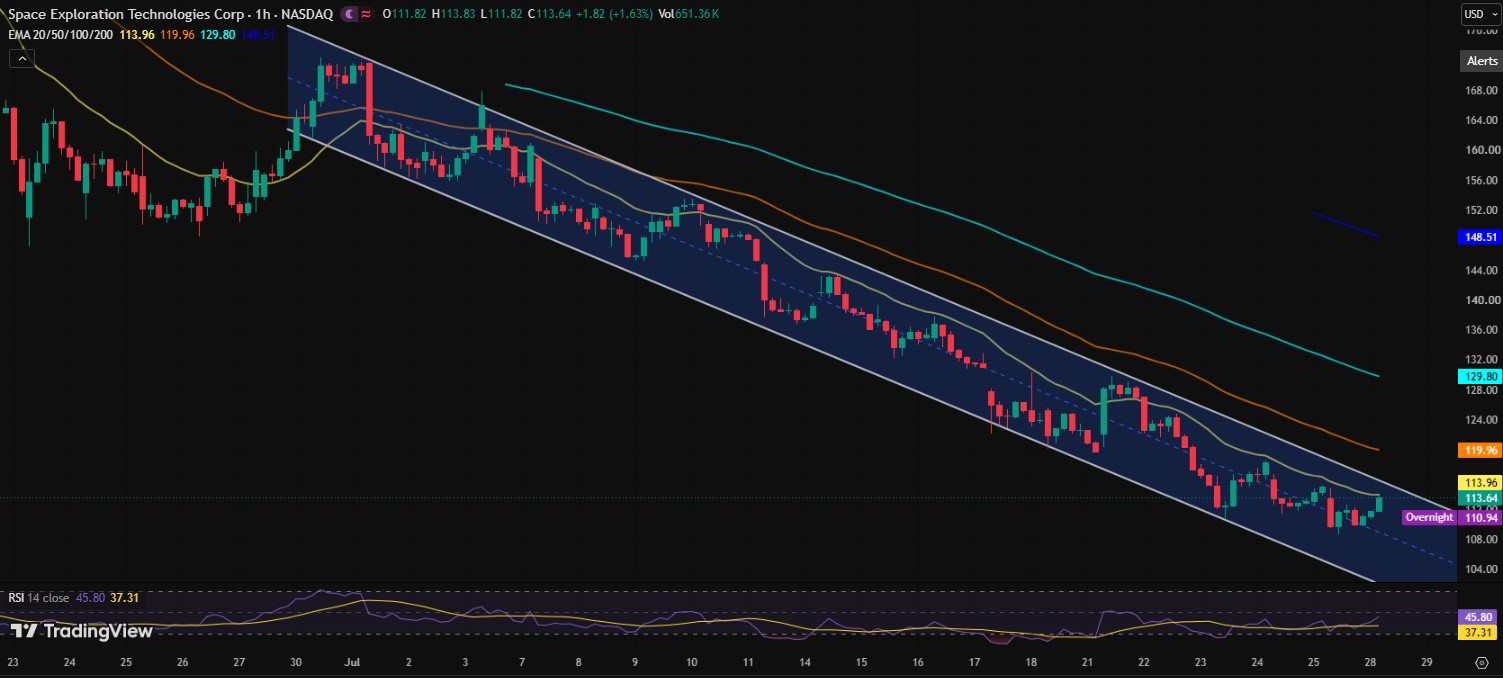Click the TradingView logo
The width and height of the screenshot is (1503, 678).
[82, 631]
